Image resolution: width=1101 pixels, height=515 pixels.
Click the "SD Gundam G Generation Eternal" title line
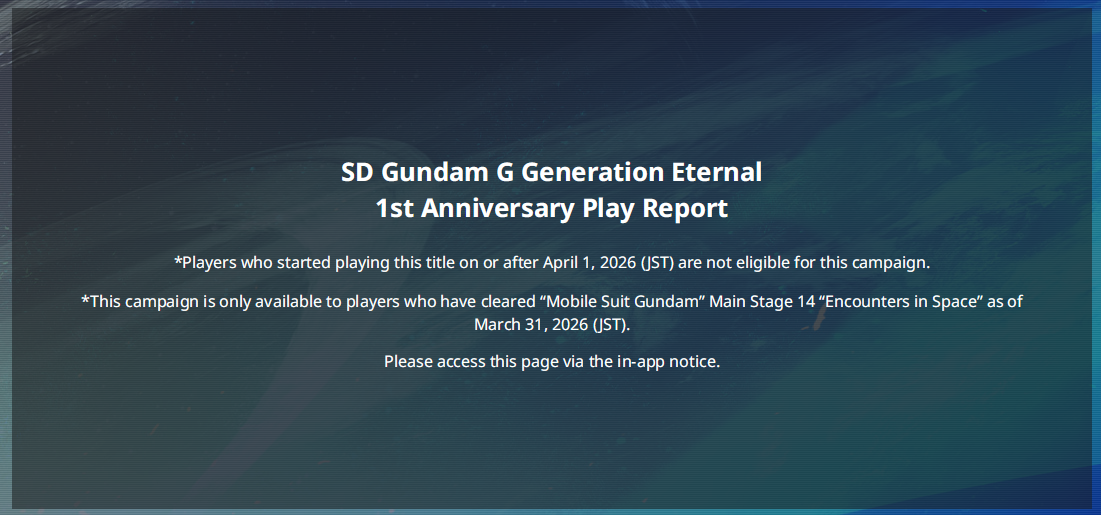(551, 172)
